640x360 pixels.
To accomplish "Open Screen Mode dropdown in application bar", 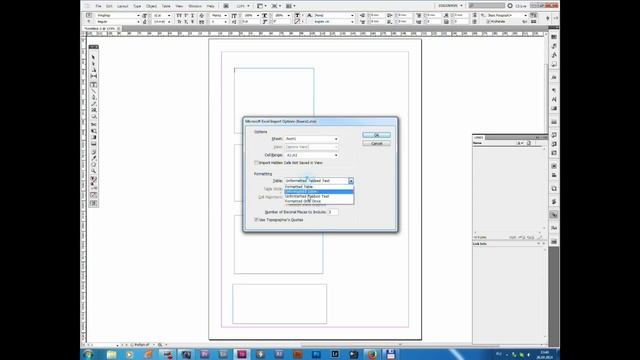I will pos(276,6).
